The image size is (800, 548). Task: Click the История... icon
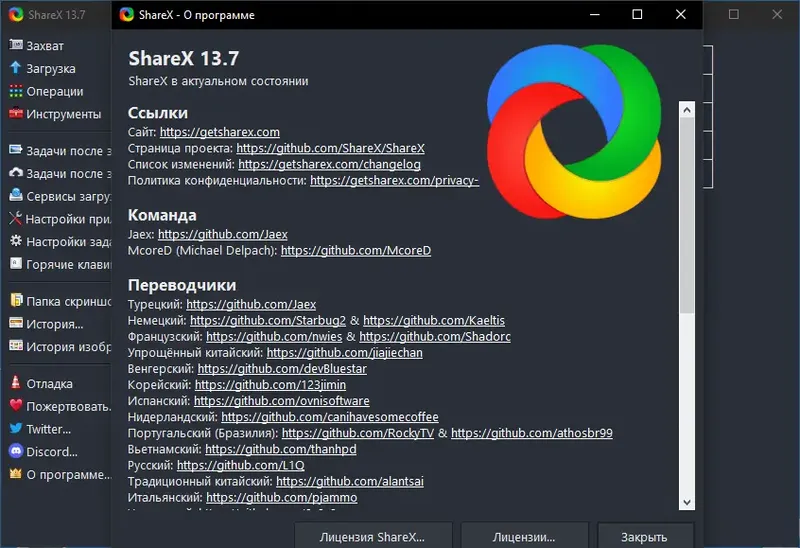click(16, 323)
